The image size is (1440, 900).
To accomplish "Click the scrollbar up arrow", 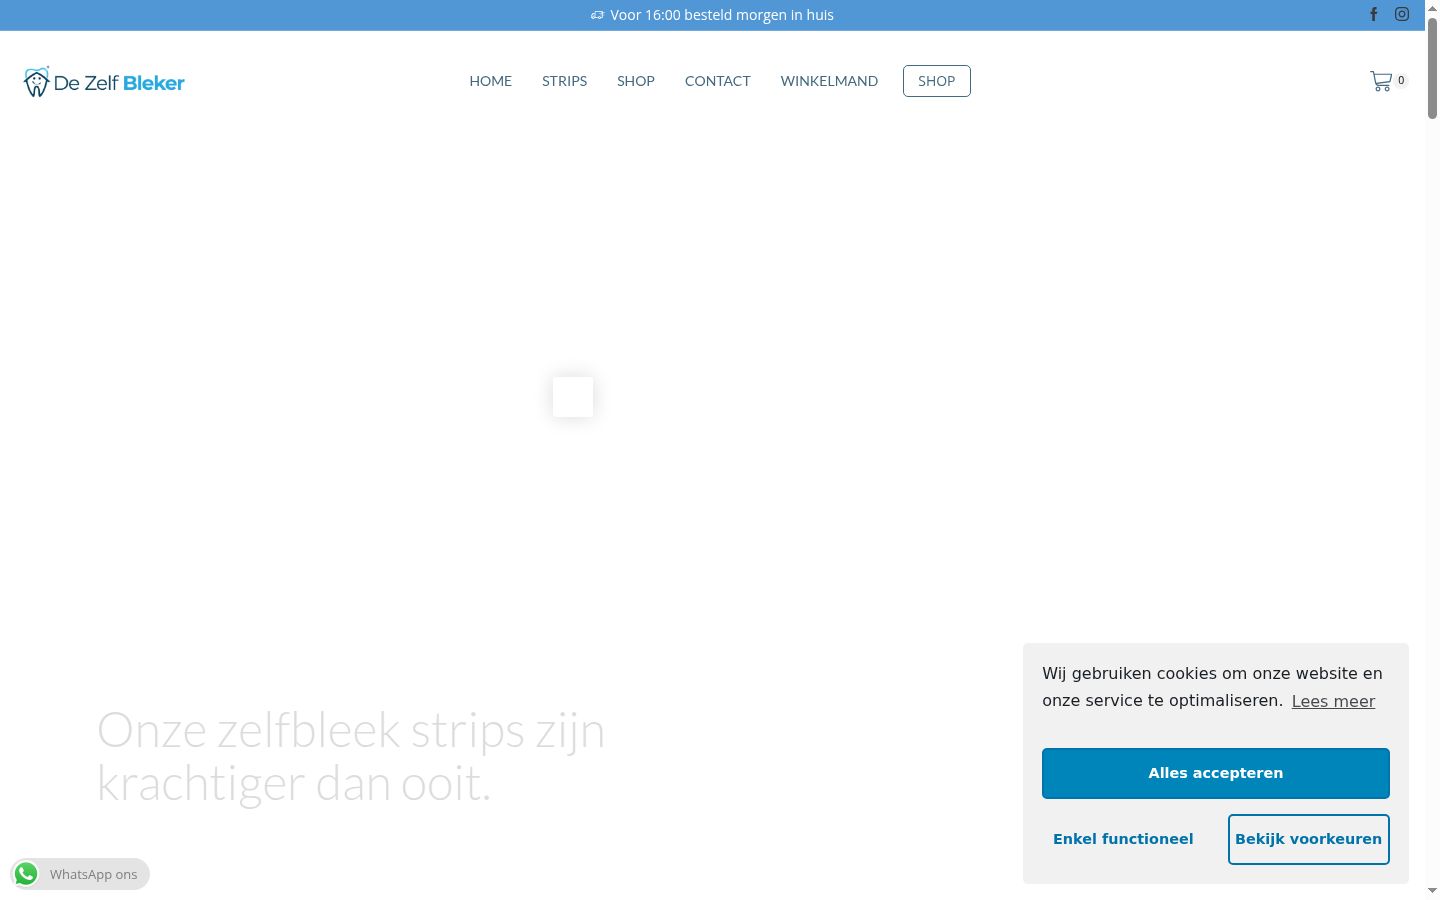I will (x=1432, y=7).
